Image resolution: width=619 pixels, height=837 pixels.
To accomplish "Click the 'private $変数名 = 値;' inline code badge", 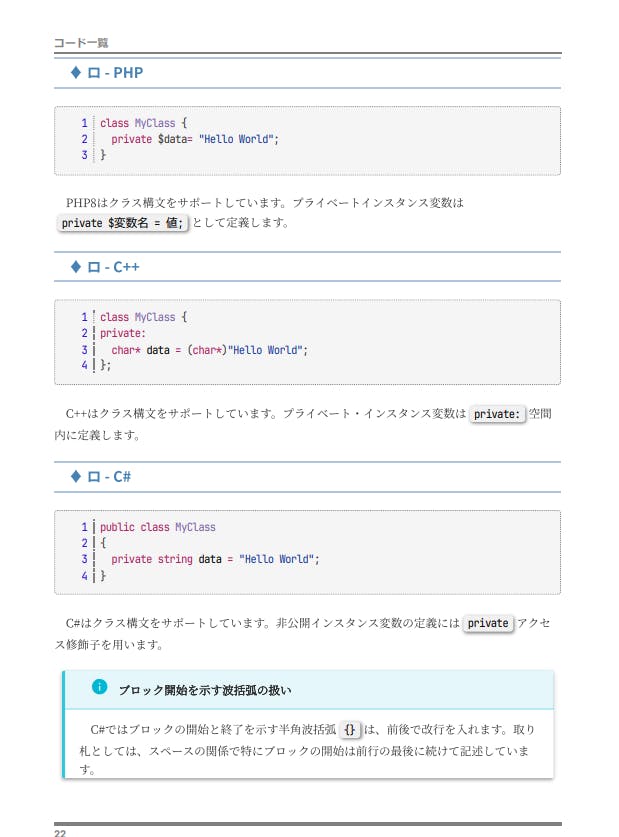I will (x=123, y=223).
